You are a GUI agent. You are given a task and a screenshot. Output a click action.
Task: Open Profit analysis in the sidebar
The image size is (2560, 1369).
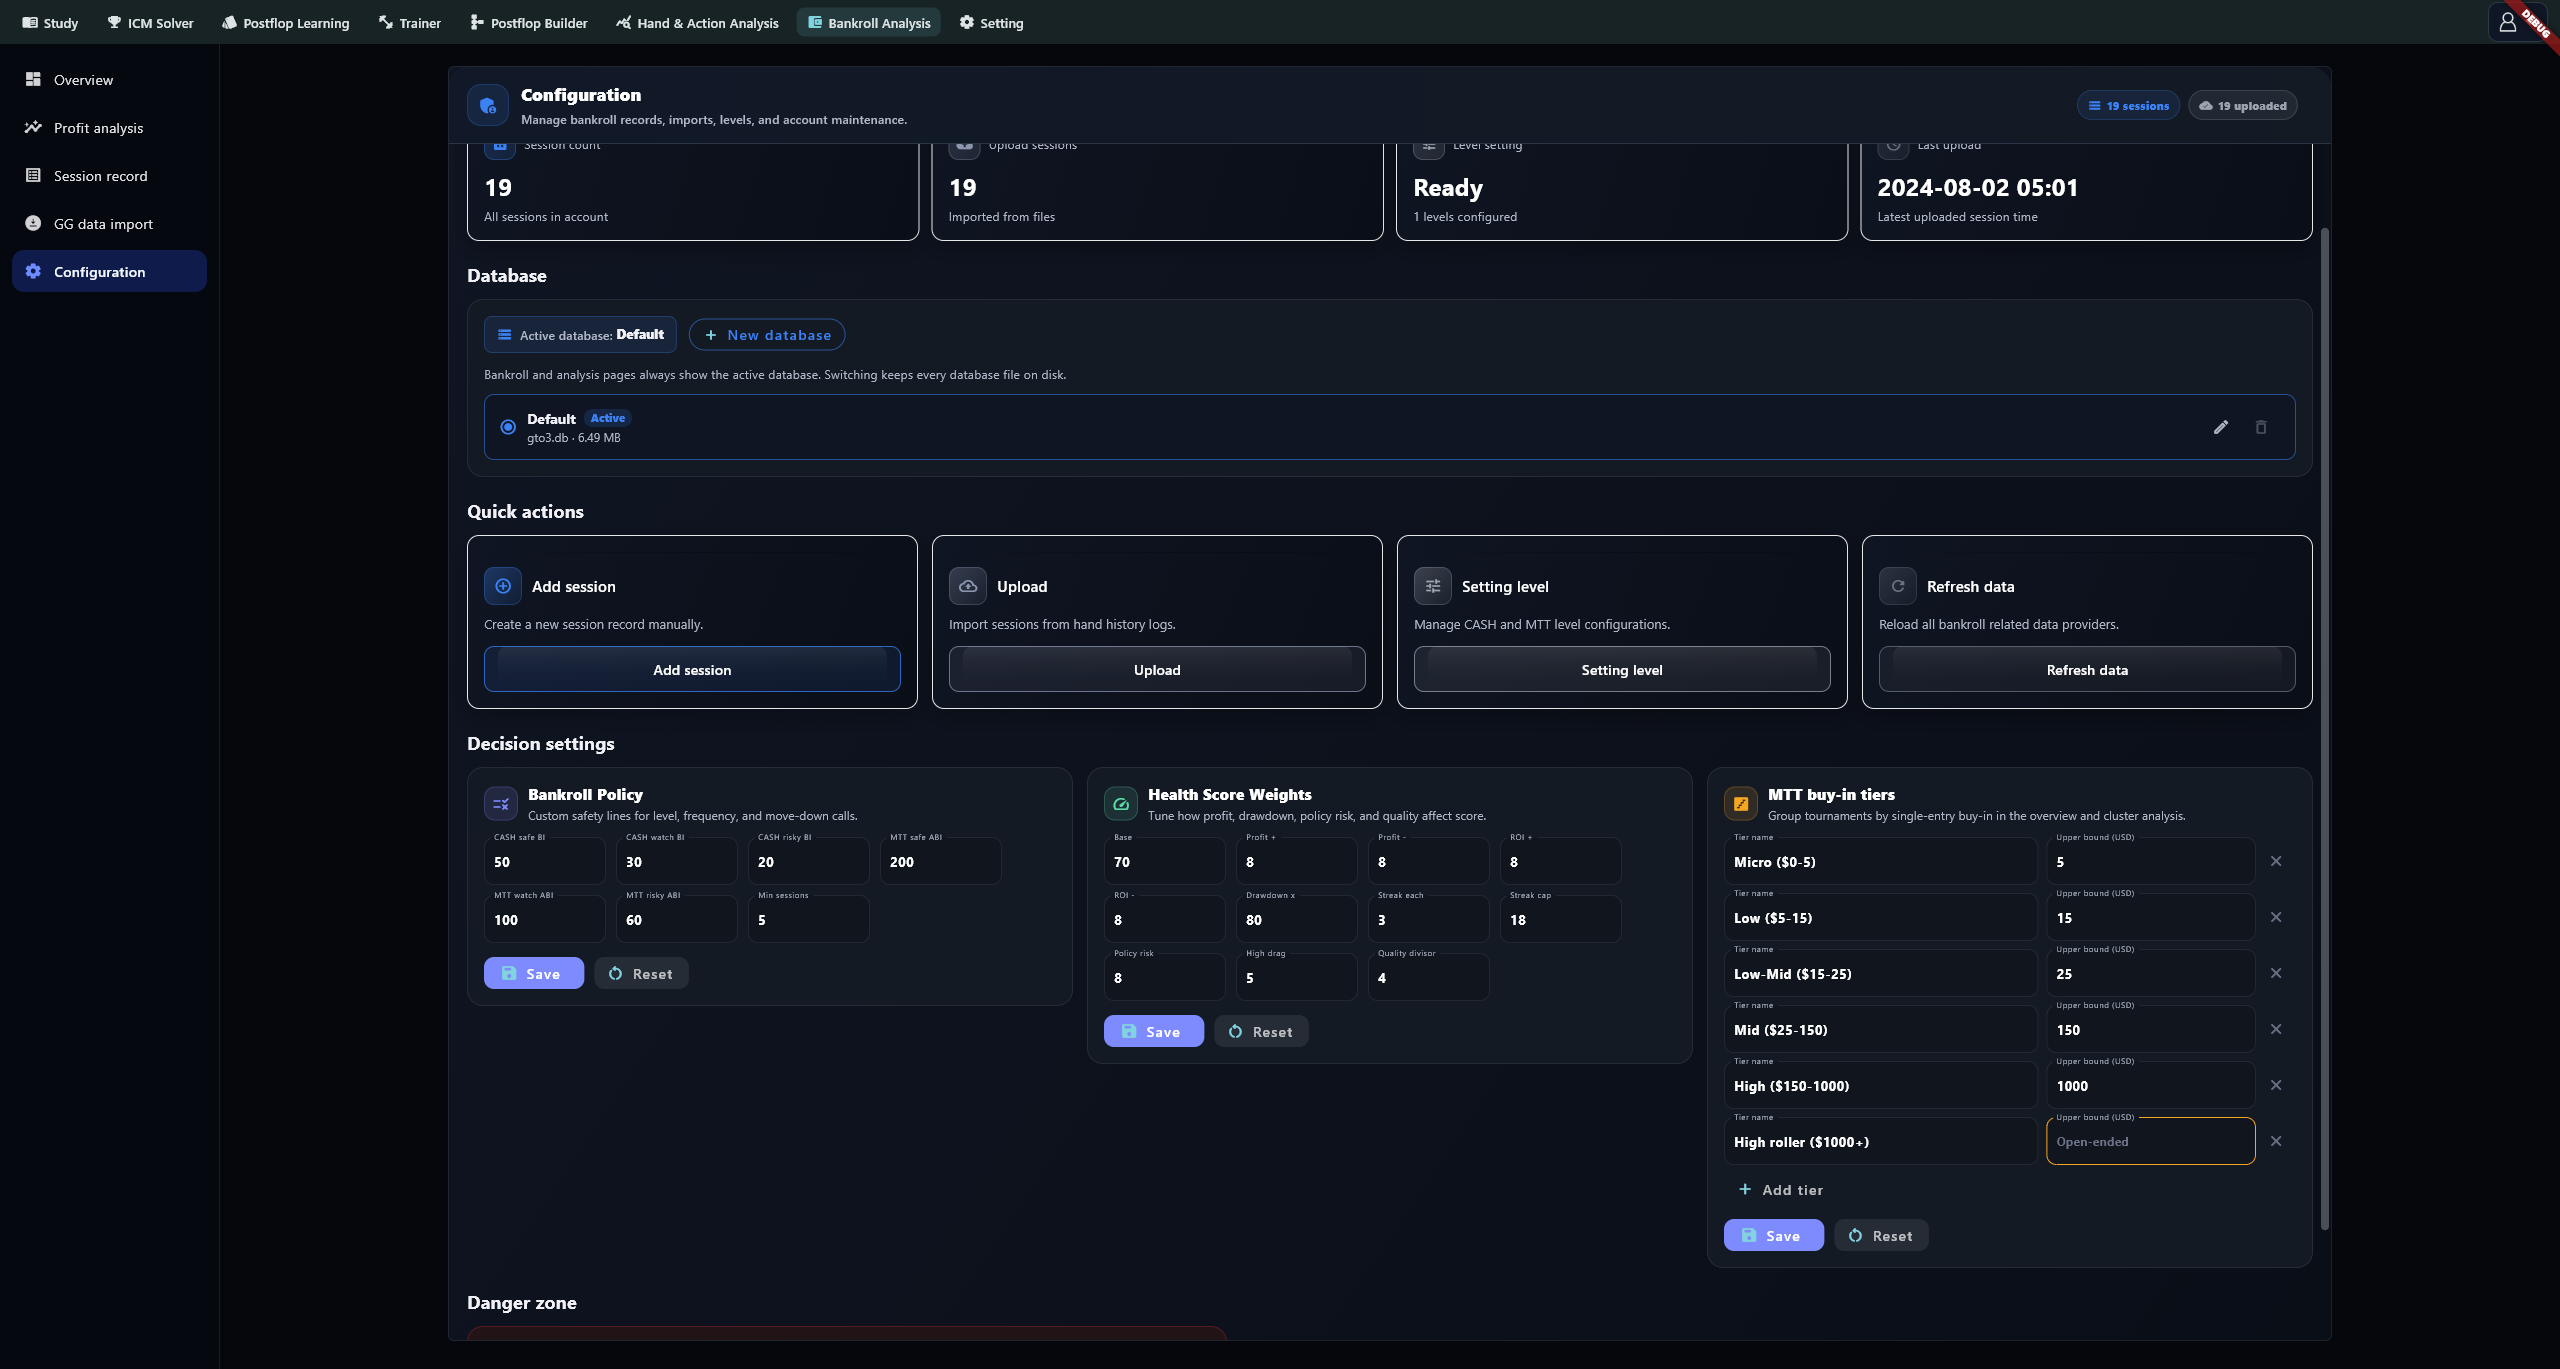(109, 127)
